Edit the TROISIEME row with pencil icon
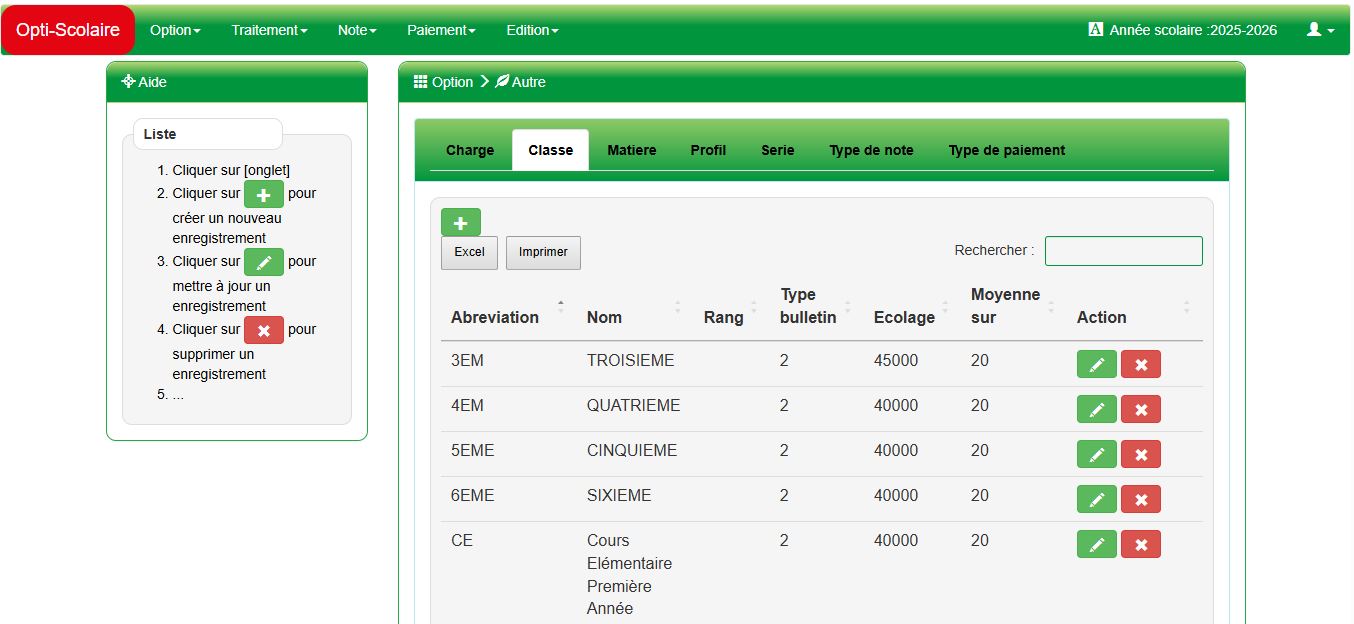Viewport: 1354px width, 624px height. 1097,364
